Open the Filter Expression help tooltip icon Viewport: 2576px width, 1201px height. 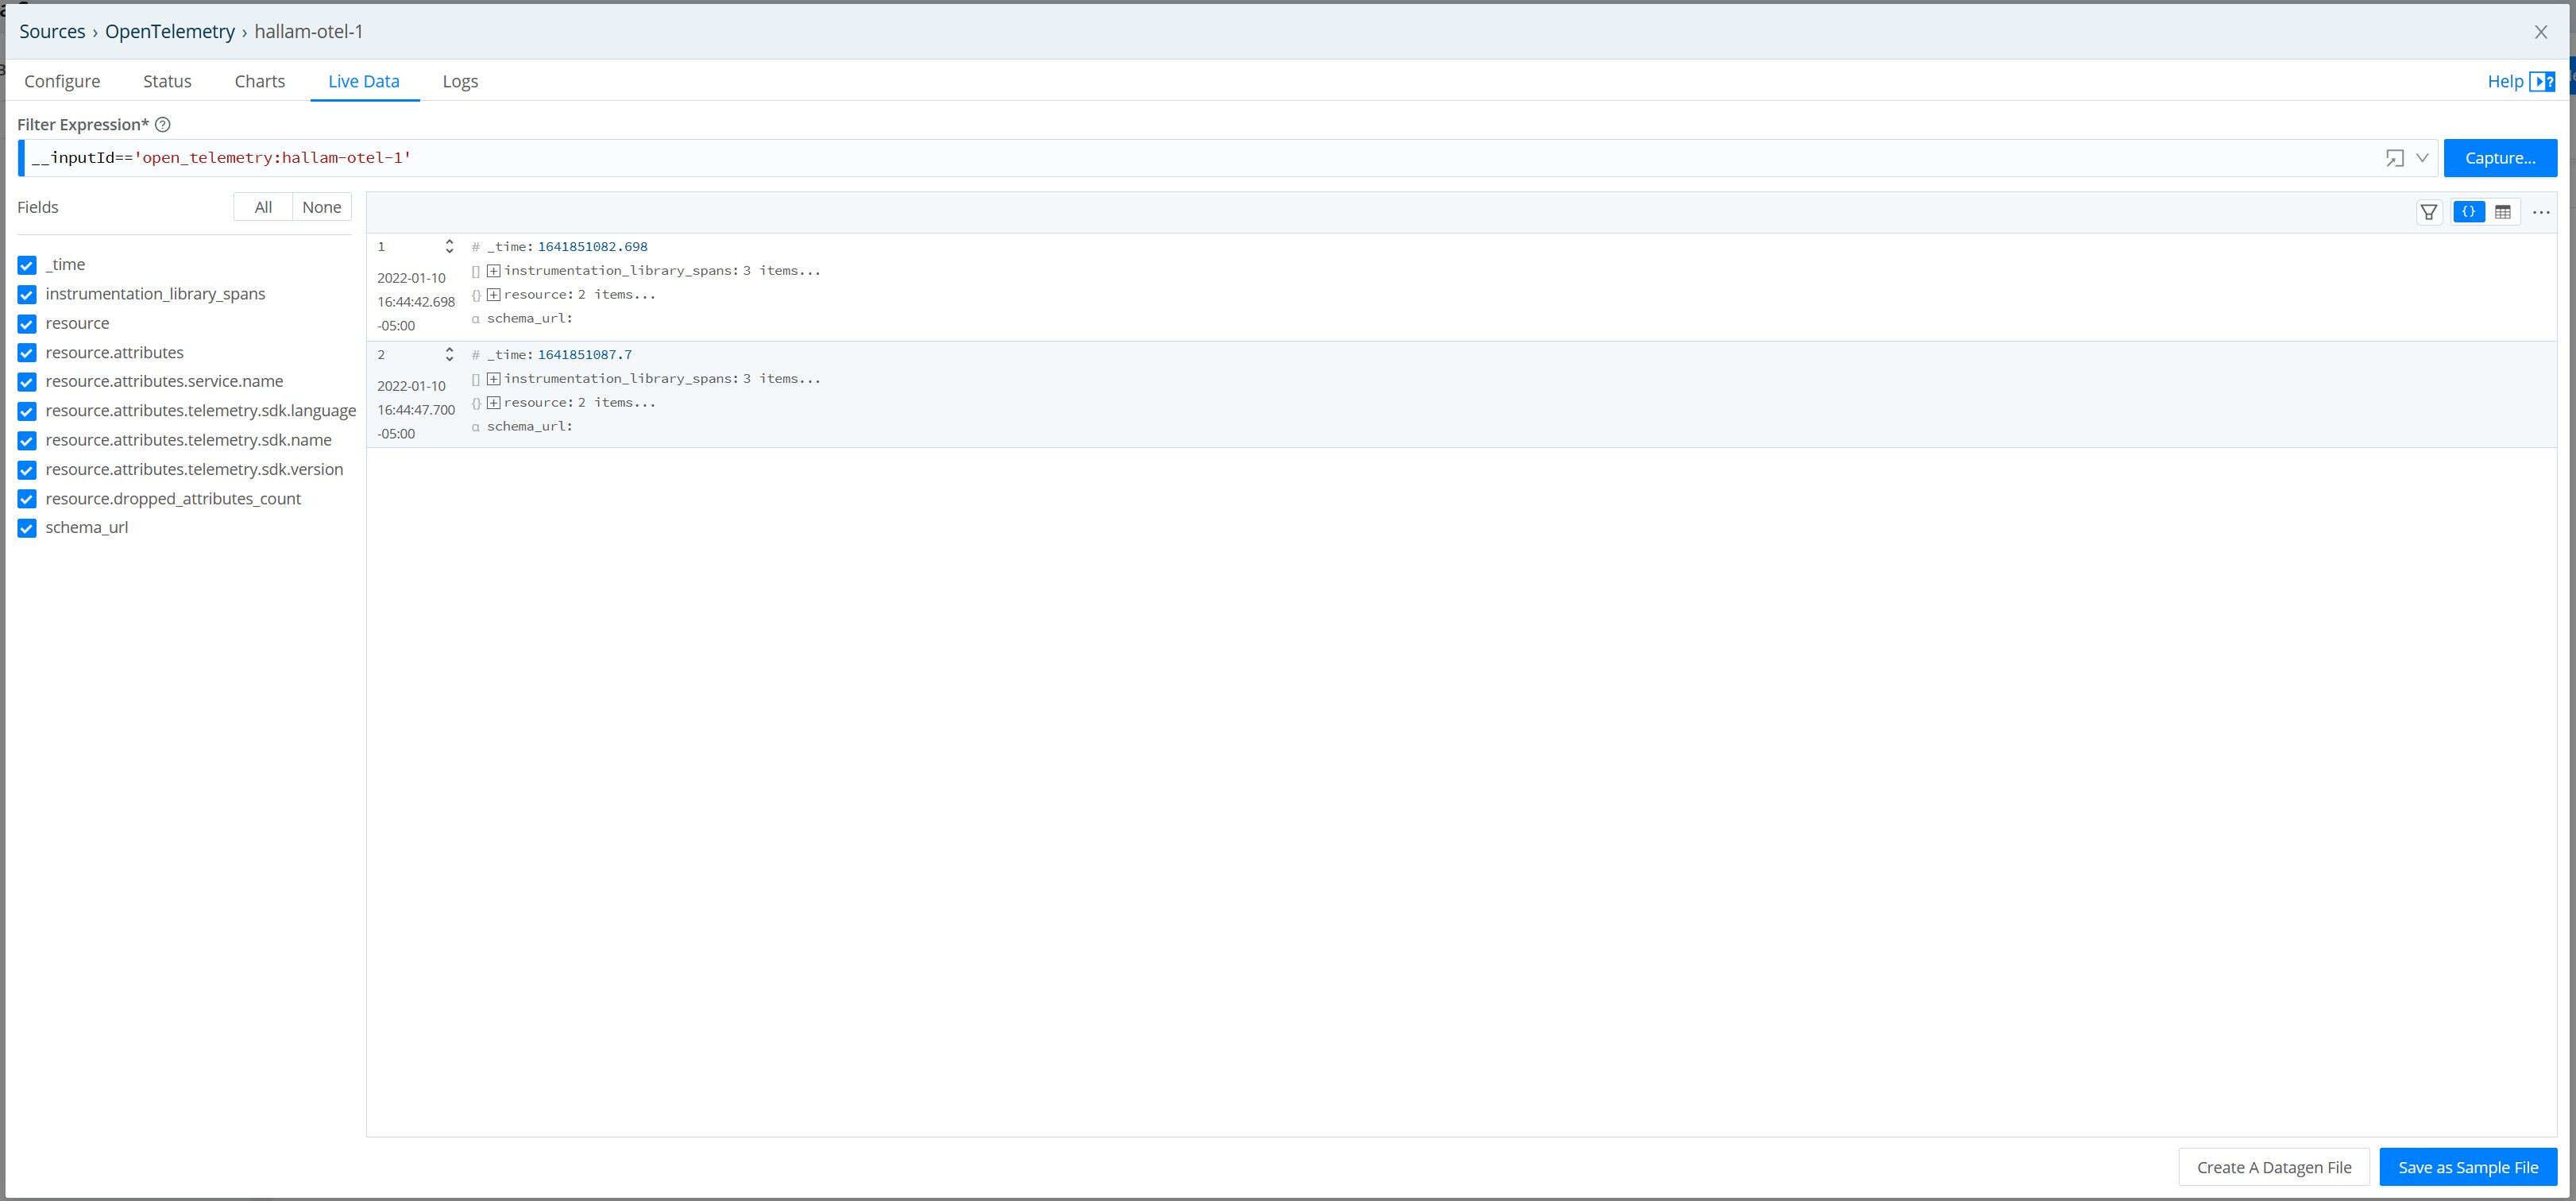[163, 124]
